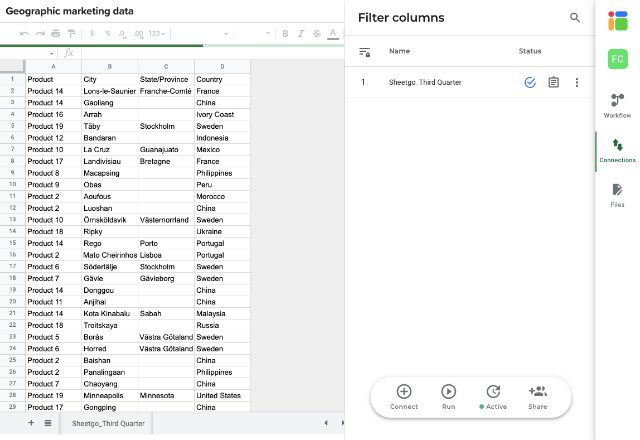Click into the formula bar
Screen dimensions: 640x440
212,53
